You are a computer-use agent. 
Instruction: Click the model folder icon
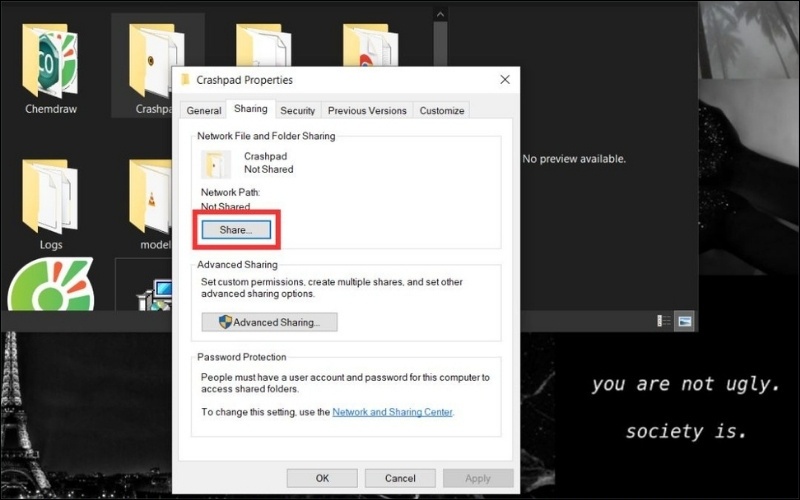tap(150, 200)
